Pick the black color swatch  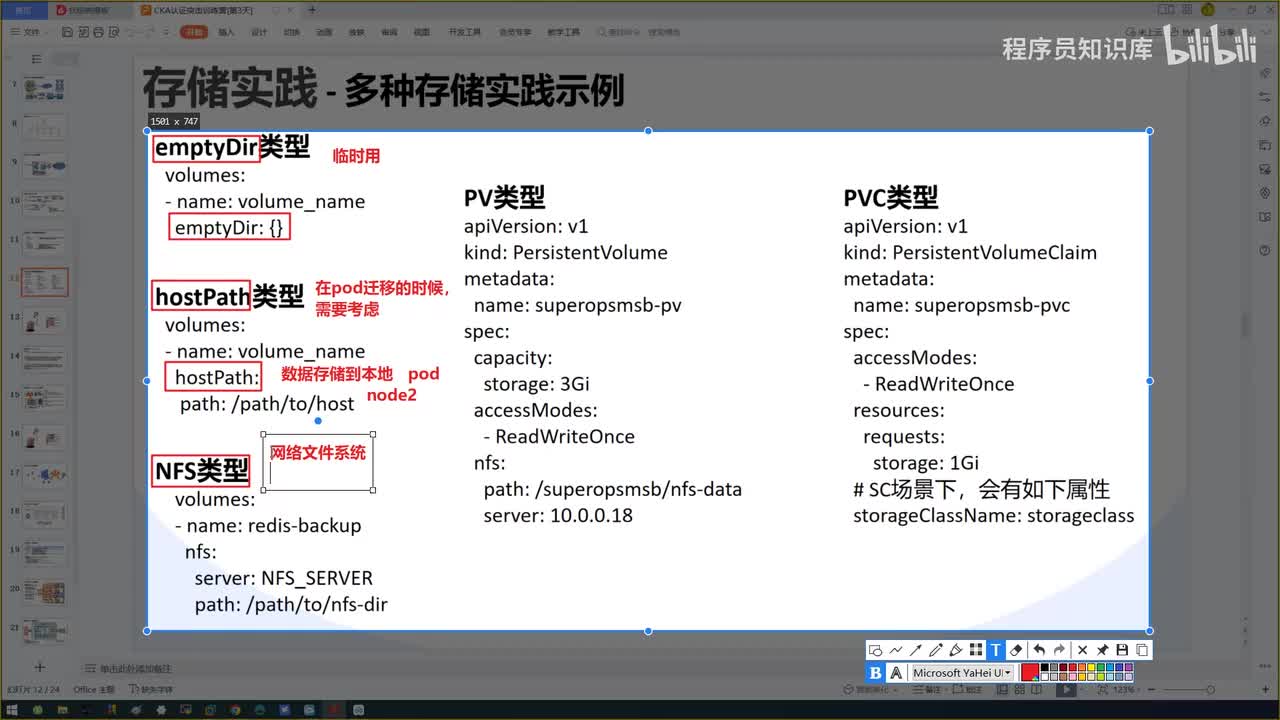click(1045, 667)
